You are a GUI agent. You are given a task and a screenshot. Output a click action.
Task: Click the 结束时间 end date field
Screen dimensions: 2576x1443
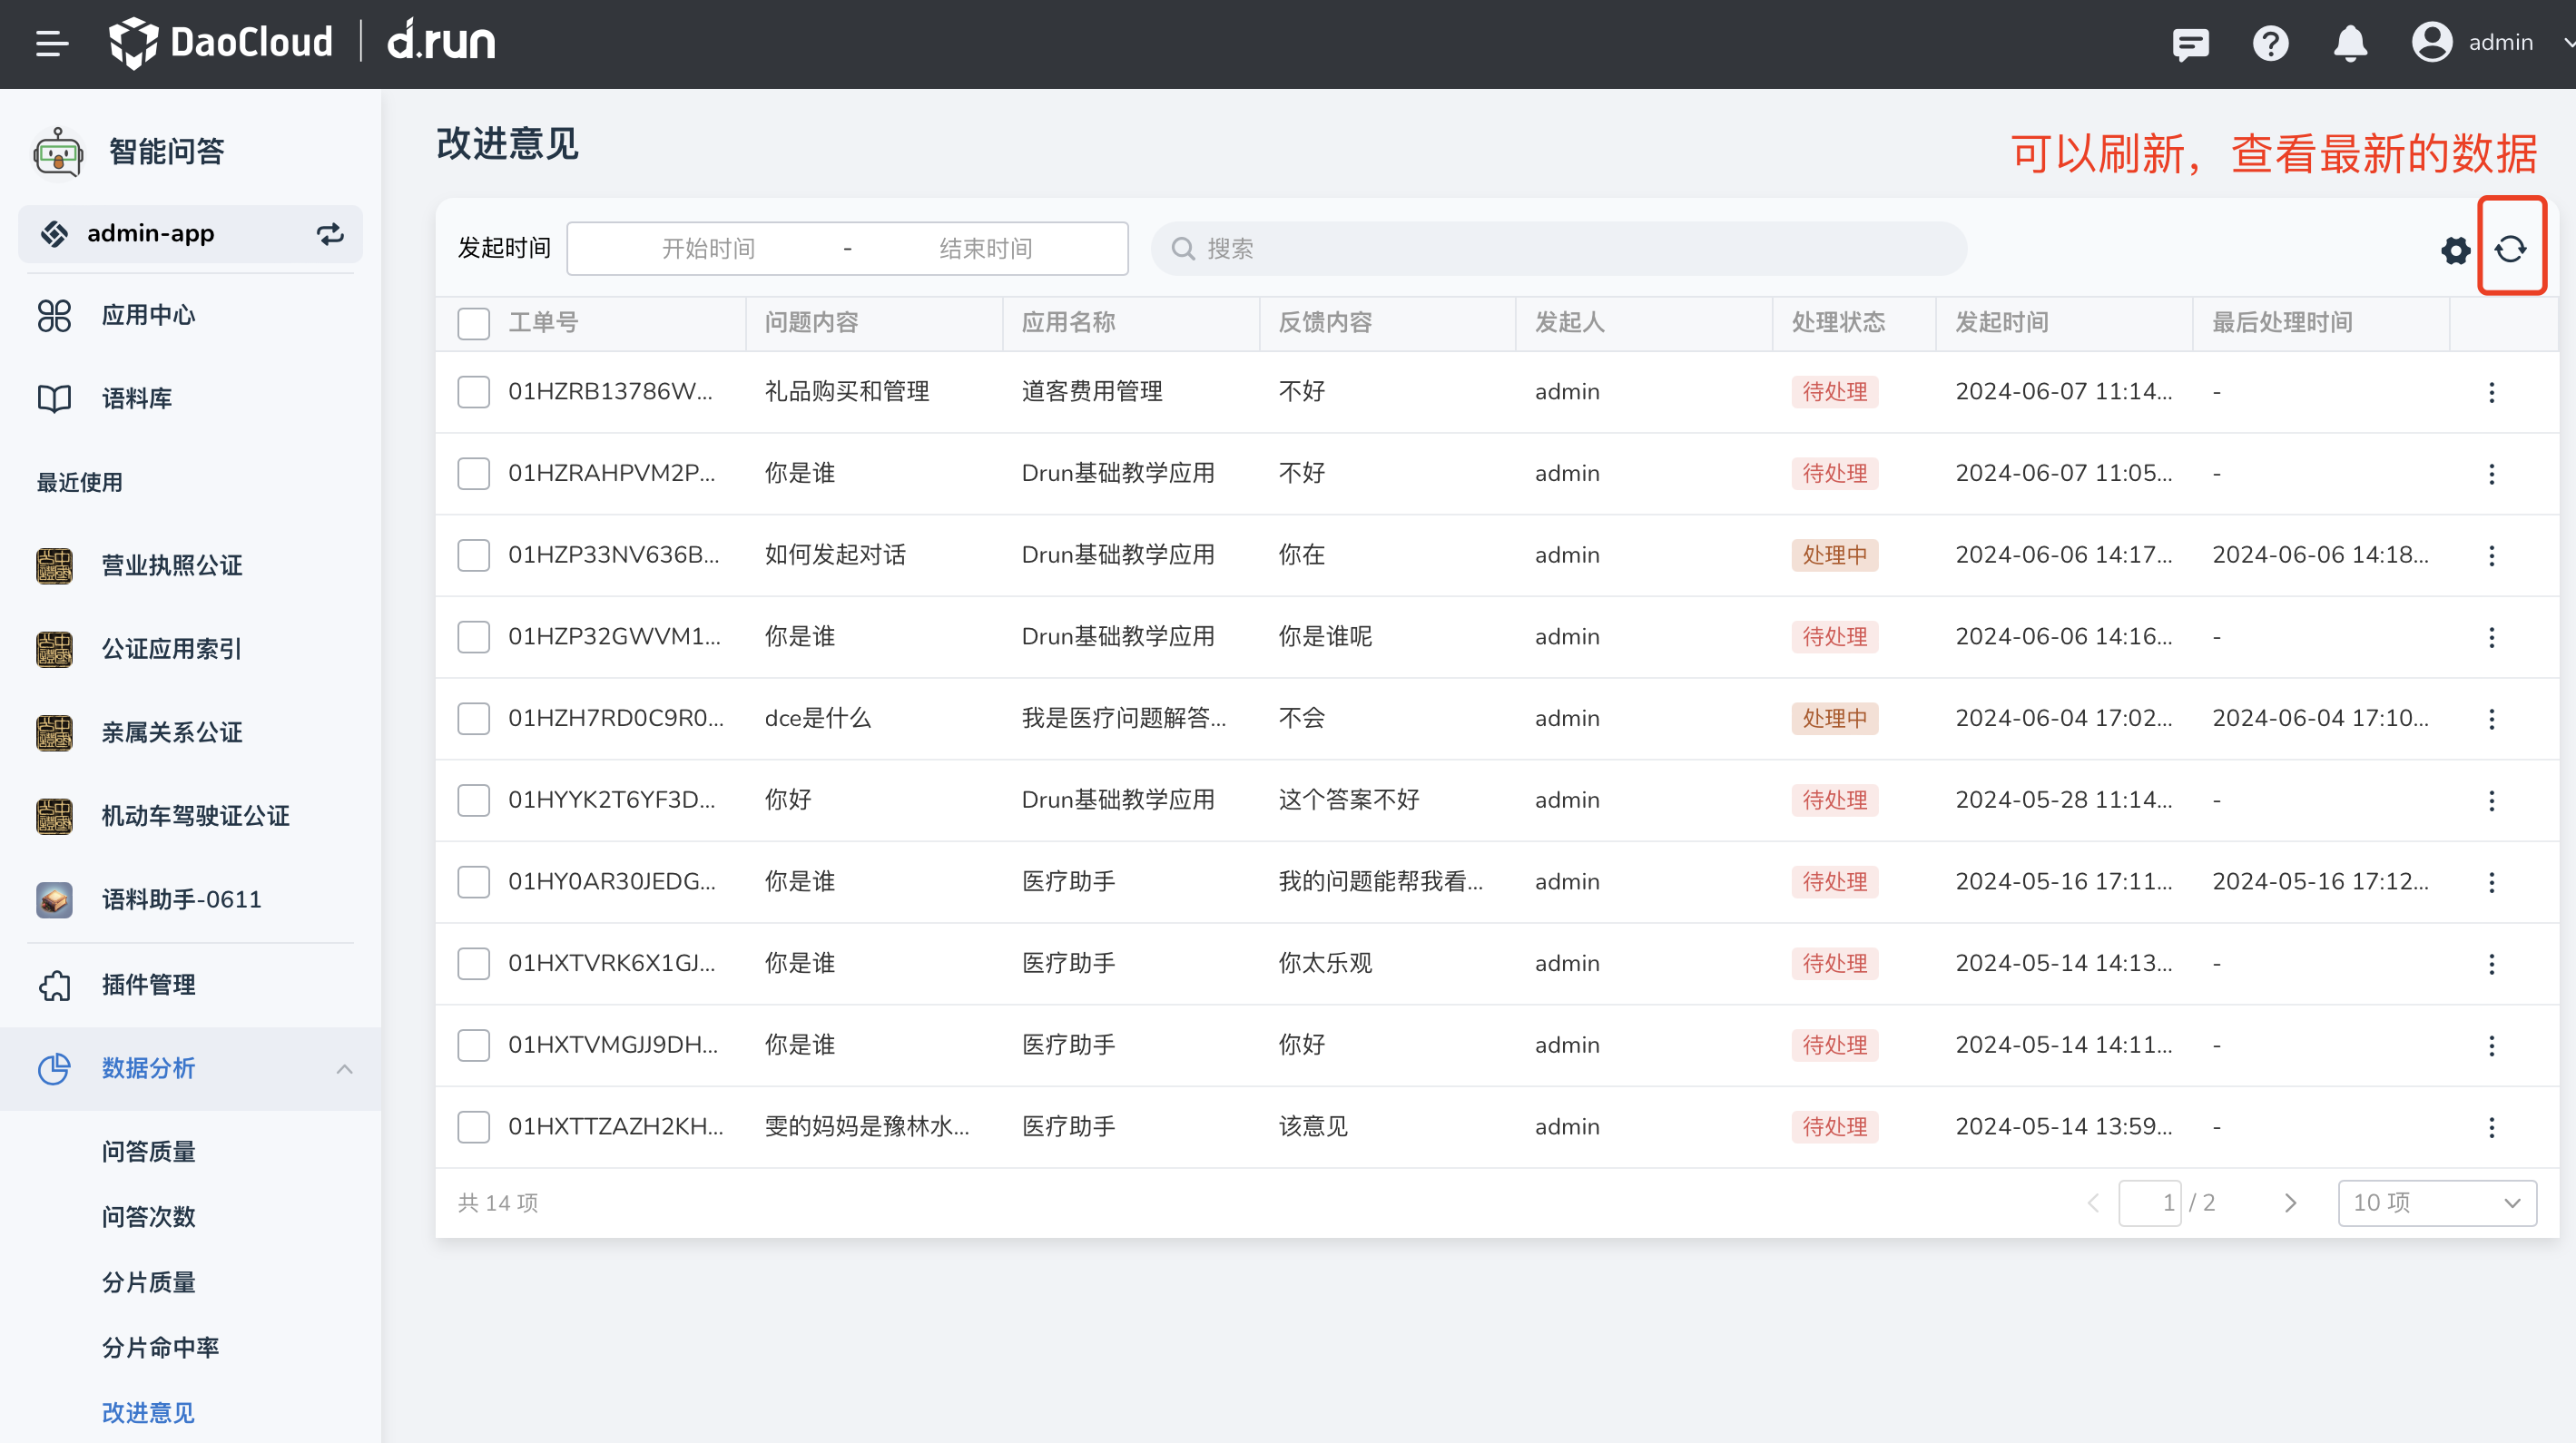point(986,249)
